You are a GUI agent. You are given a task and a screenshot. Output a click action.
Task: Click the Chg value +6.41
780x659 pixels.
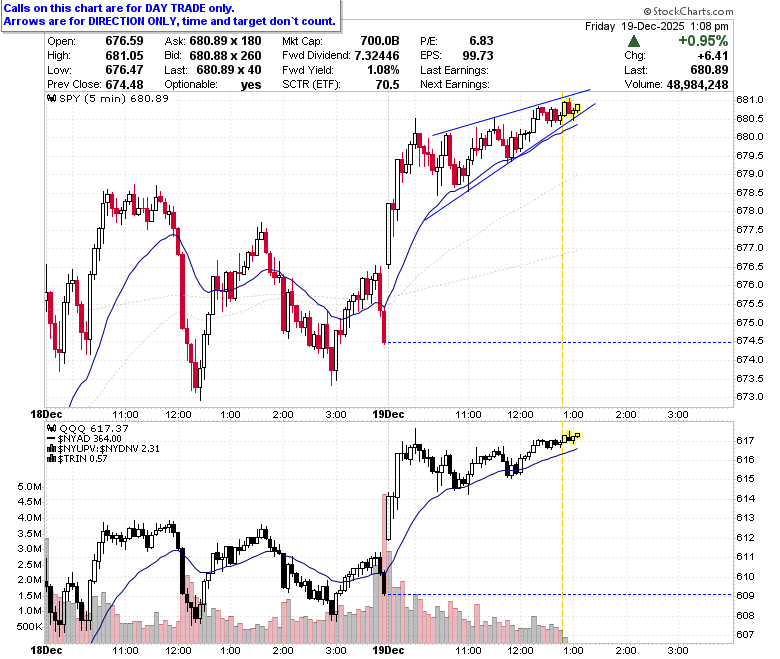pyautogui.click(x=713, y=55)
